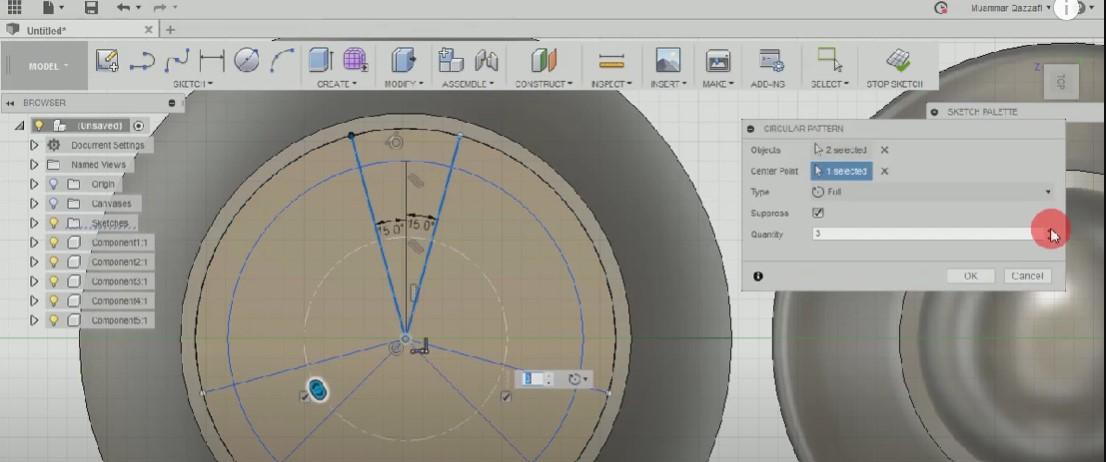Close the Untitled* document tab
Screen dimensions: 1106x462
148,30
